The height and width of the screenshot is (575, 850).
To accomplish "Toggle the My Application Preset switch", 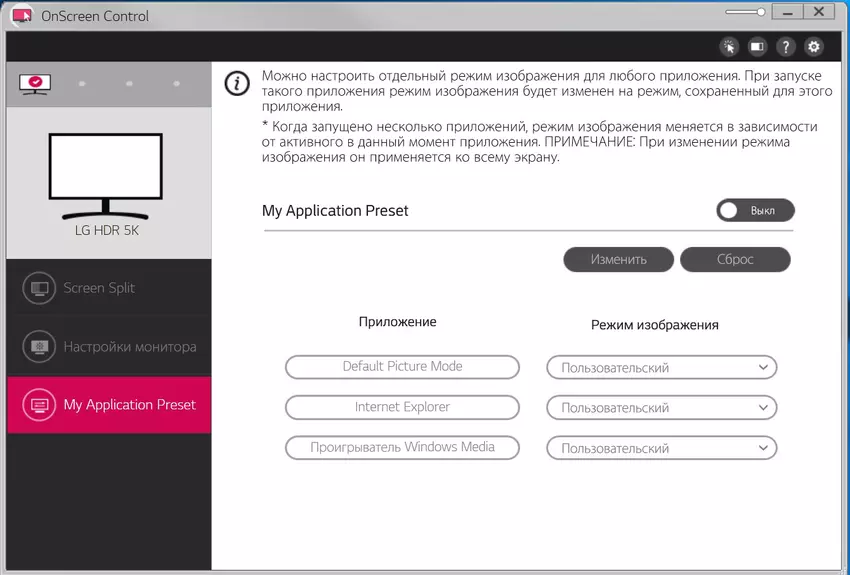I will (755, 211).
